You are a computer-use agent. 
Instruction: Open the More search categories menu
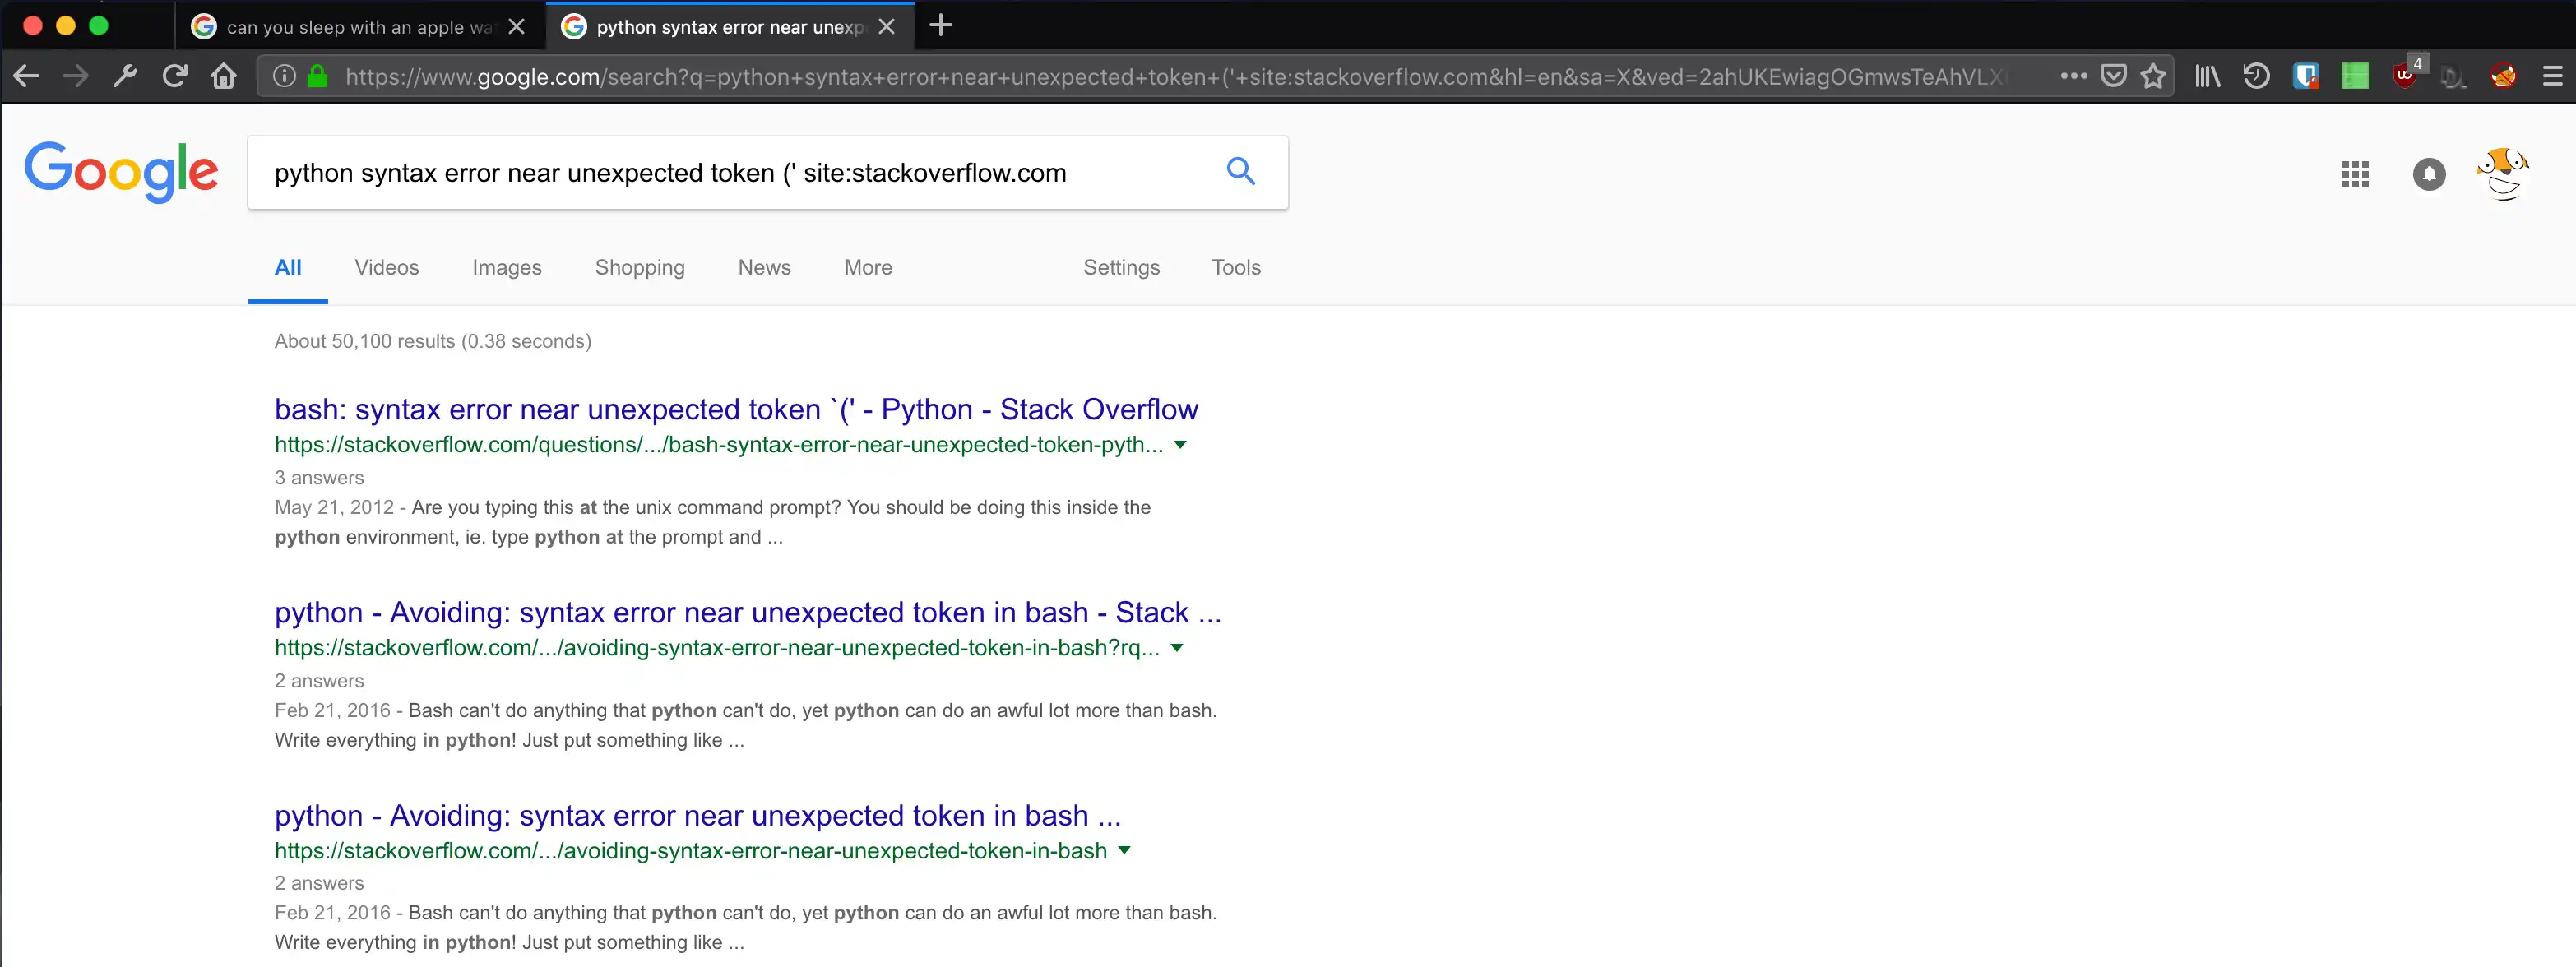(867, 267)
